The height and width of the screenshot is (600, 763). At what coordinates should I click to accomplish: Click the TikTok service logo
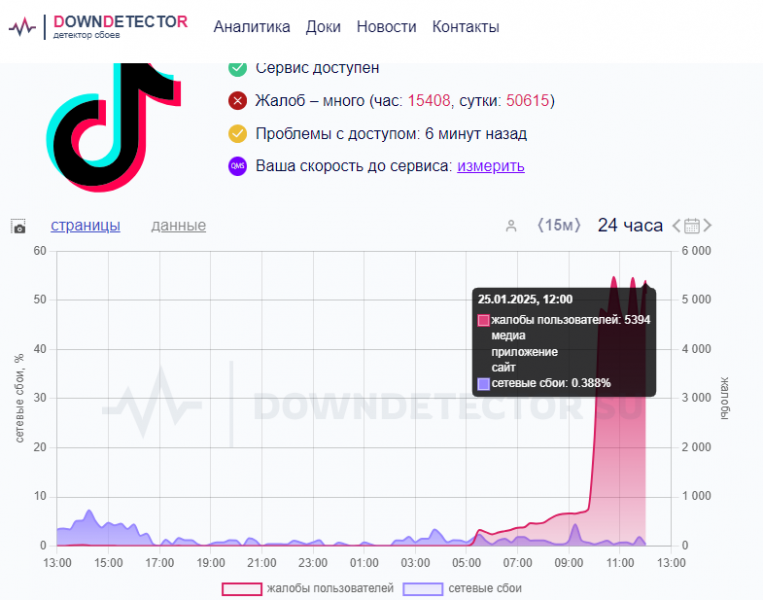click(x=114, y=127)
